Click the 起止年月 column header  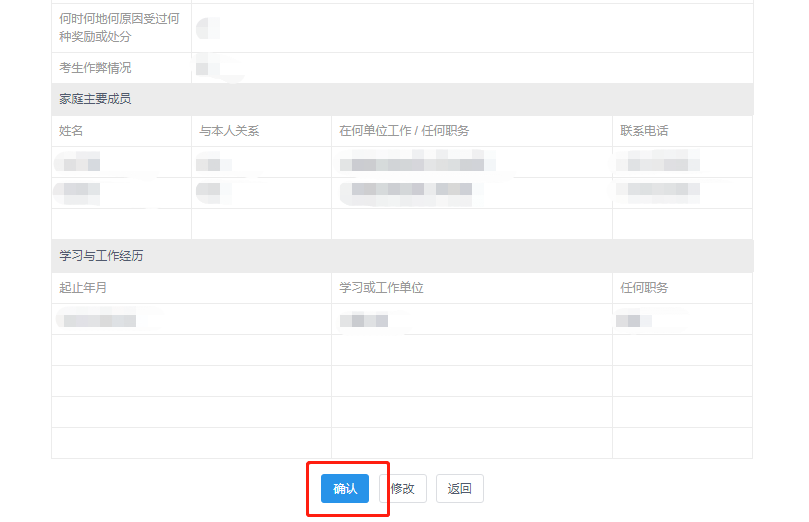(83, 288)
